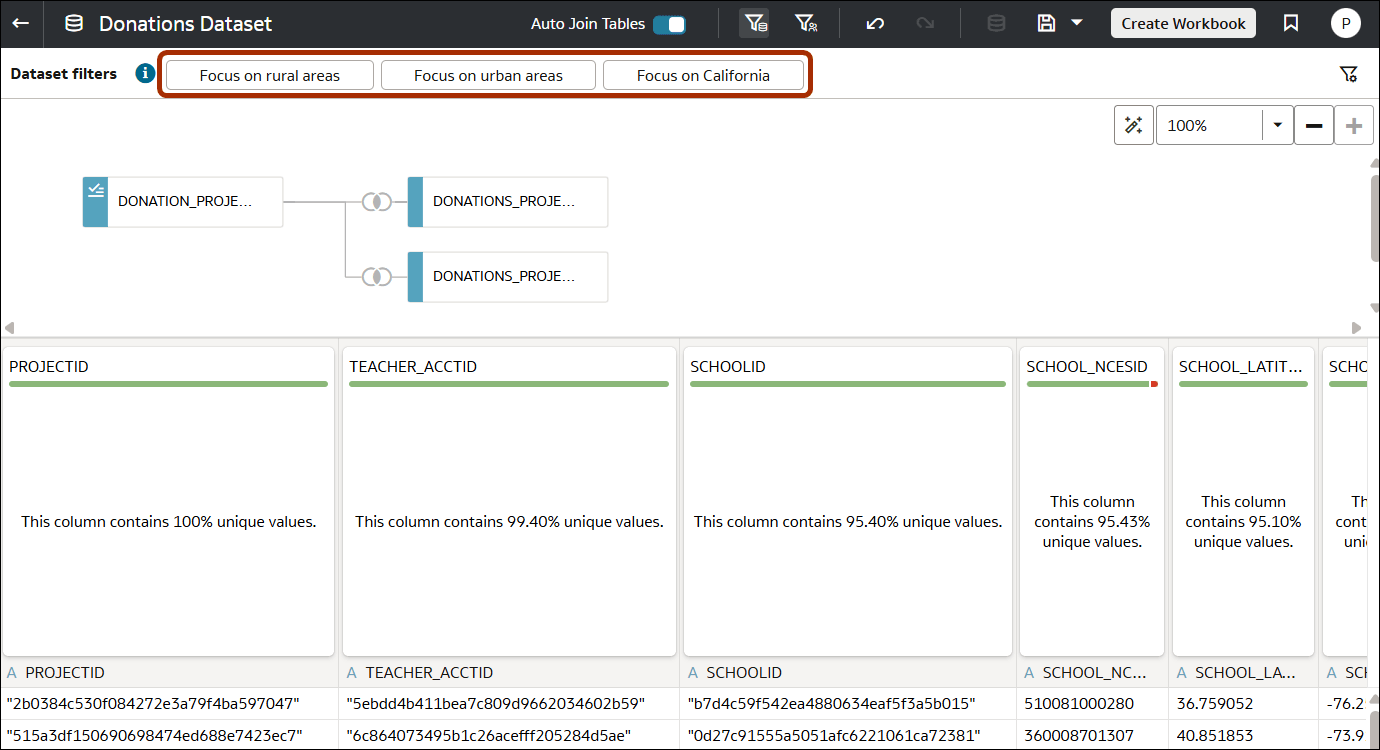1380x750 pixels.
Task: Select the Dataset filters funnel icon
Action: pyautogui.click(x=754, y=22)
